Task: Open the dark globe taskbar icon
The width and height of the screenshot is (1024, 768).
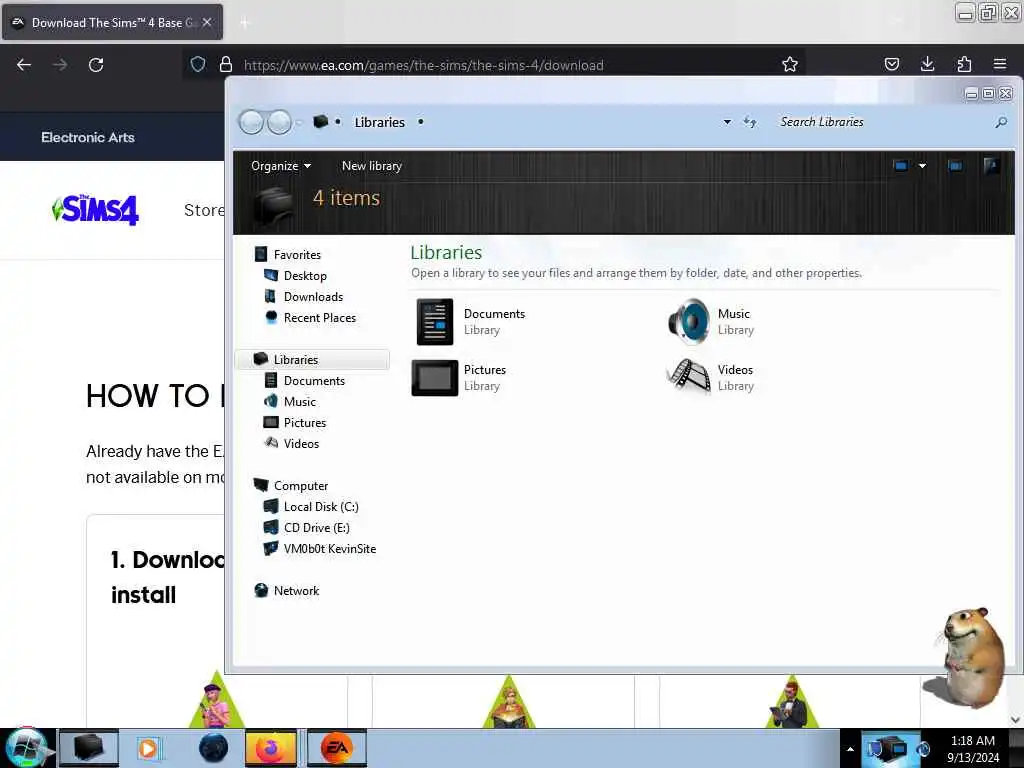Action: pyautogui.click(x=214, y=748)
